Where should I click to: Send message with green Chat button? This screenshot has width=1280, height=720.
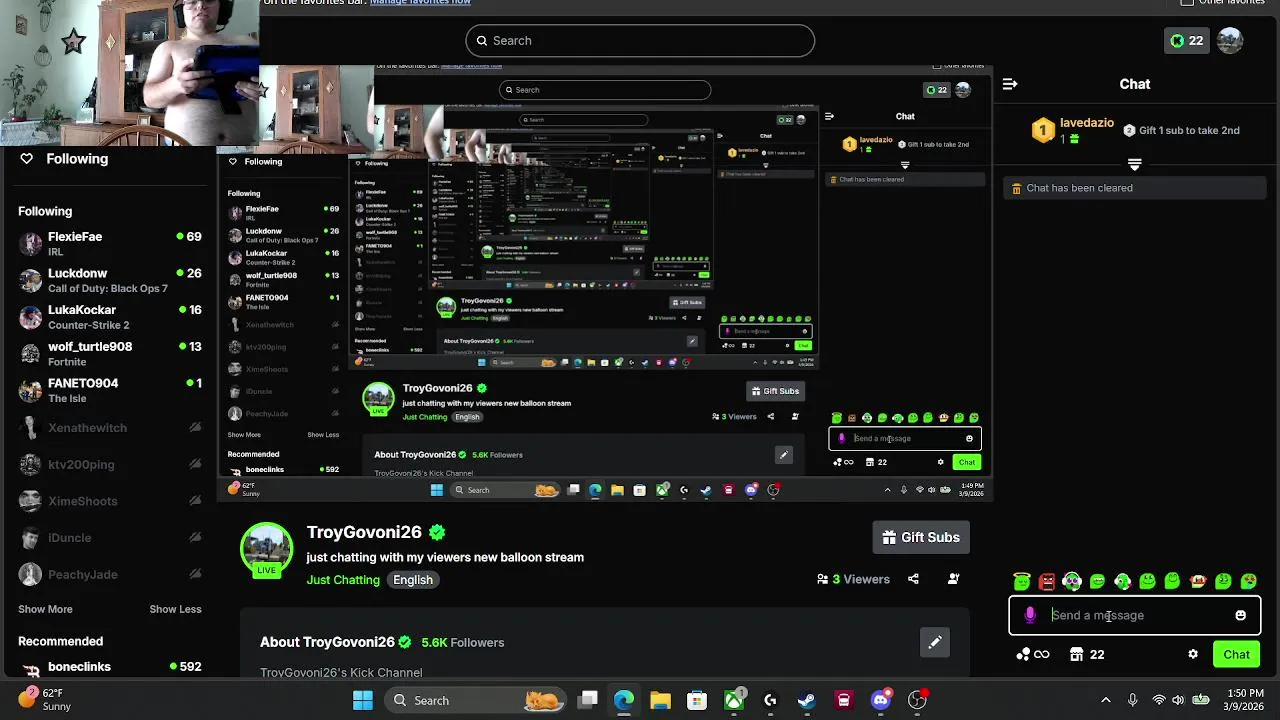coord(1236,654)
